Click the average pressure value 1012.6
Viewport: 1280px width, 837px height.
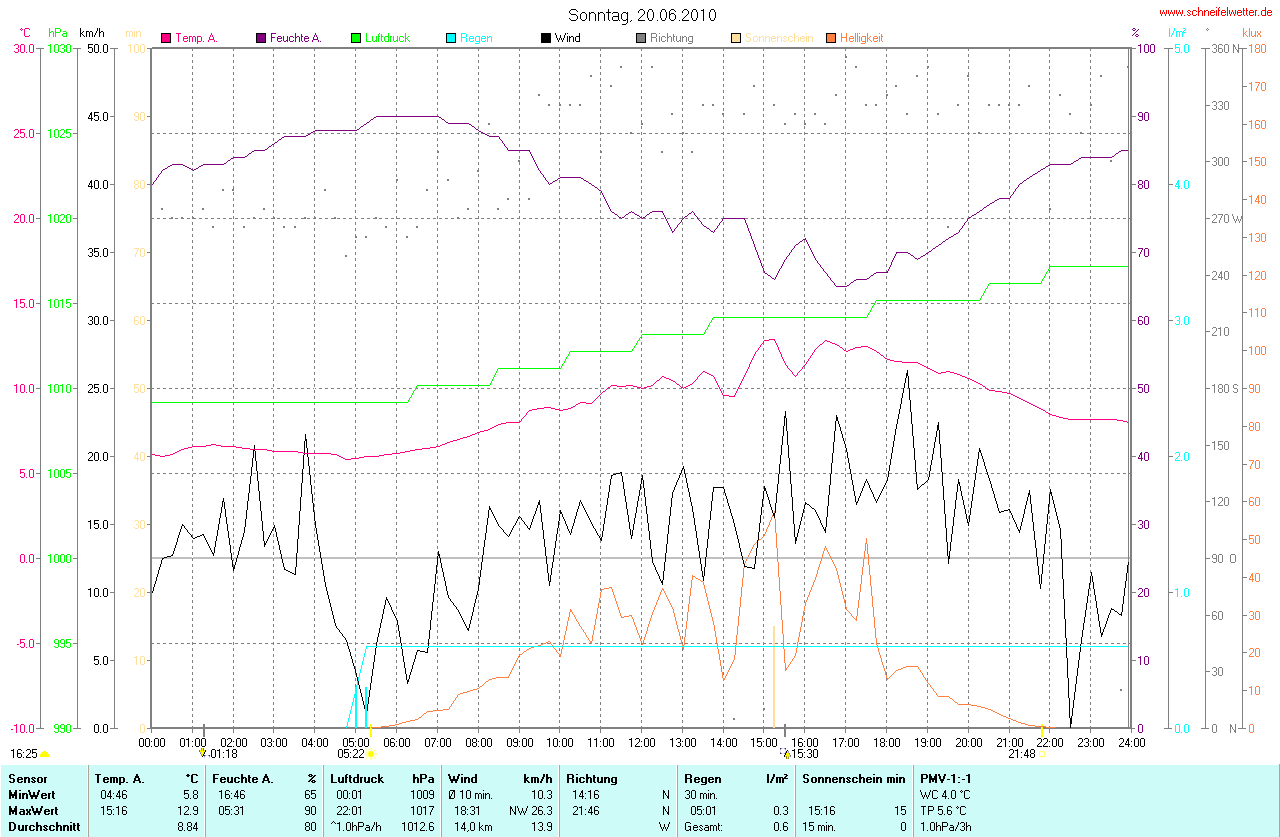tap(418, 827)
